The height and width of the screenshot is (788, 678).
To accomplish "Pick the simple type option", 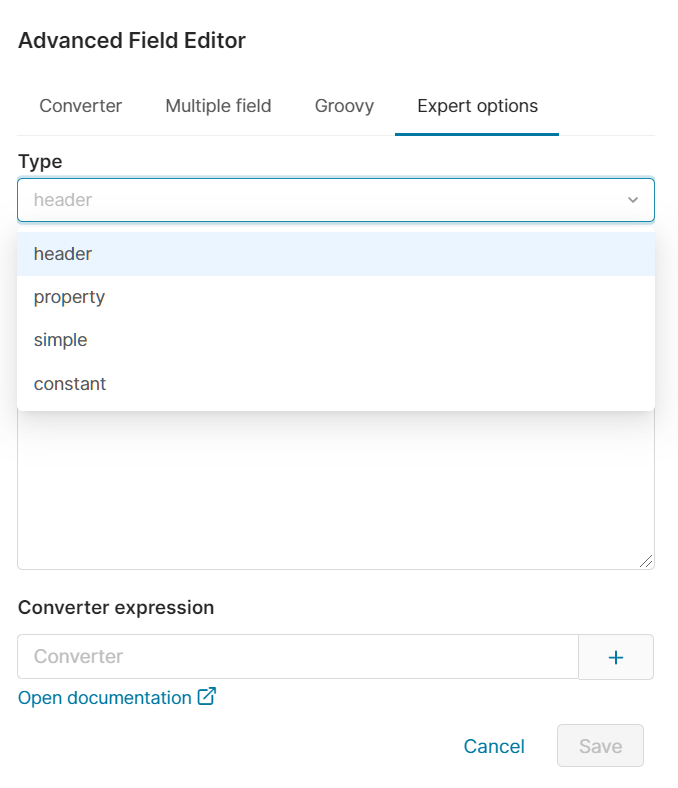I will [x=61, y=340].
